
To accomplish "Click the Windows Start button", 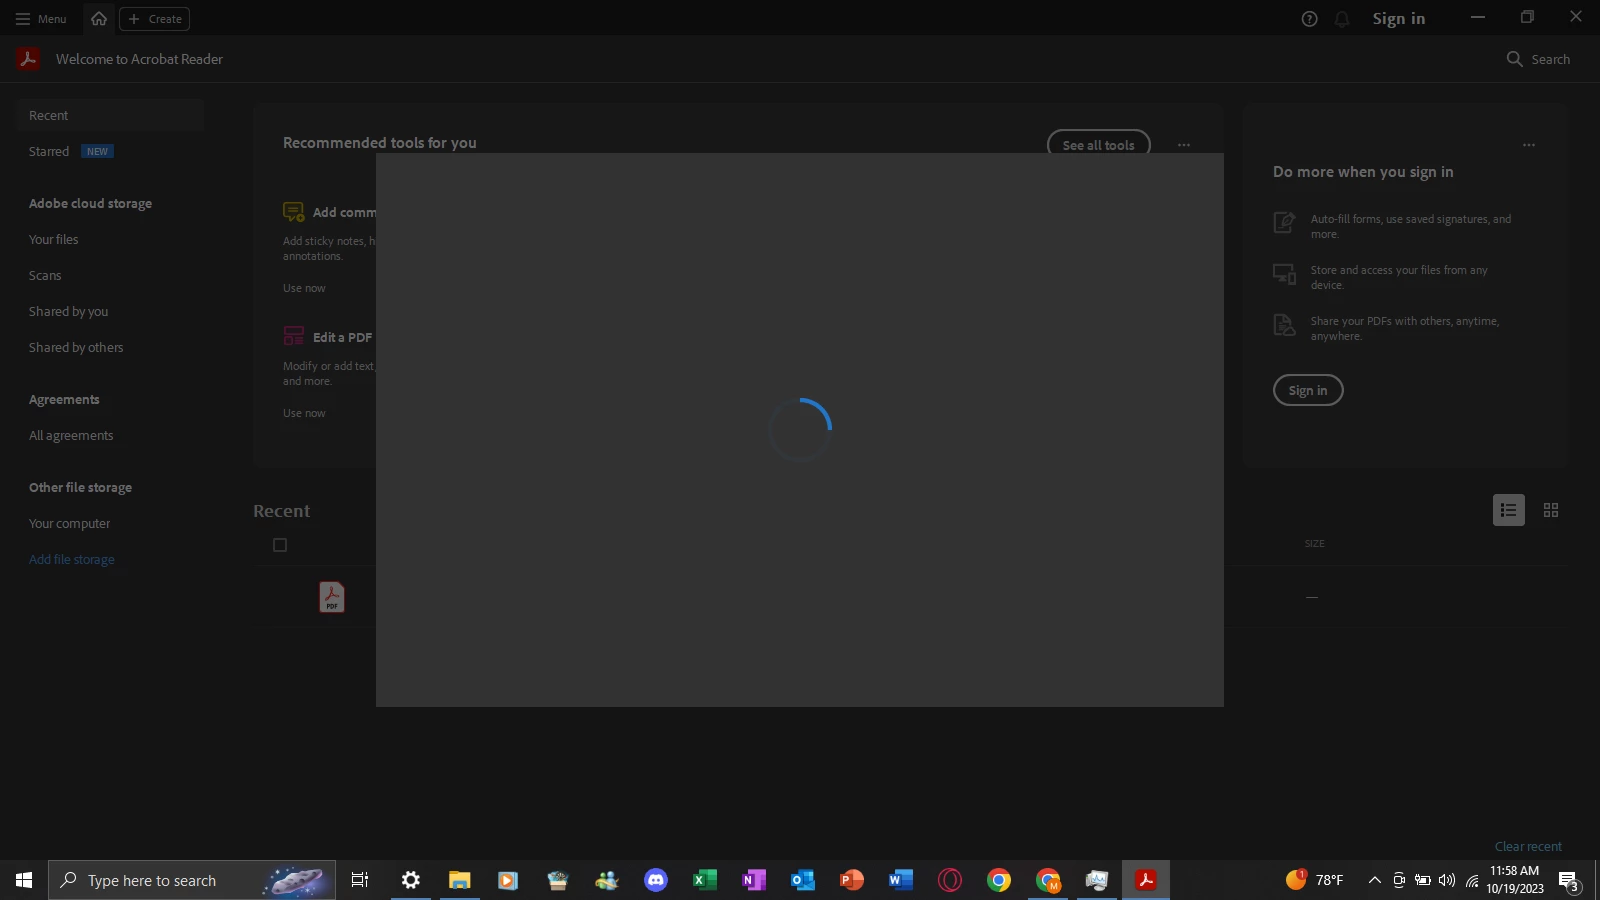I will pos(24,880).
